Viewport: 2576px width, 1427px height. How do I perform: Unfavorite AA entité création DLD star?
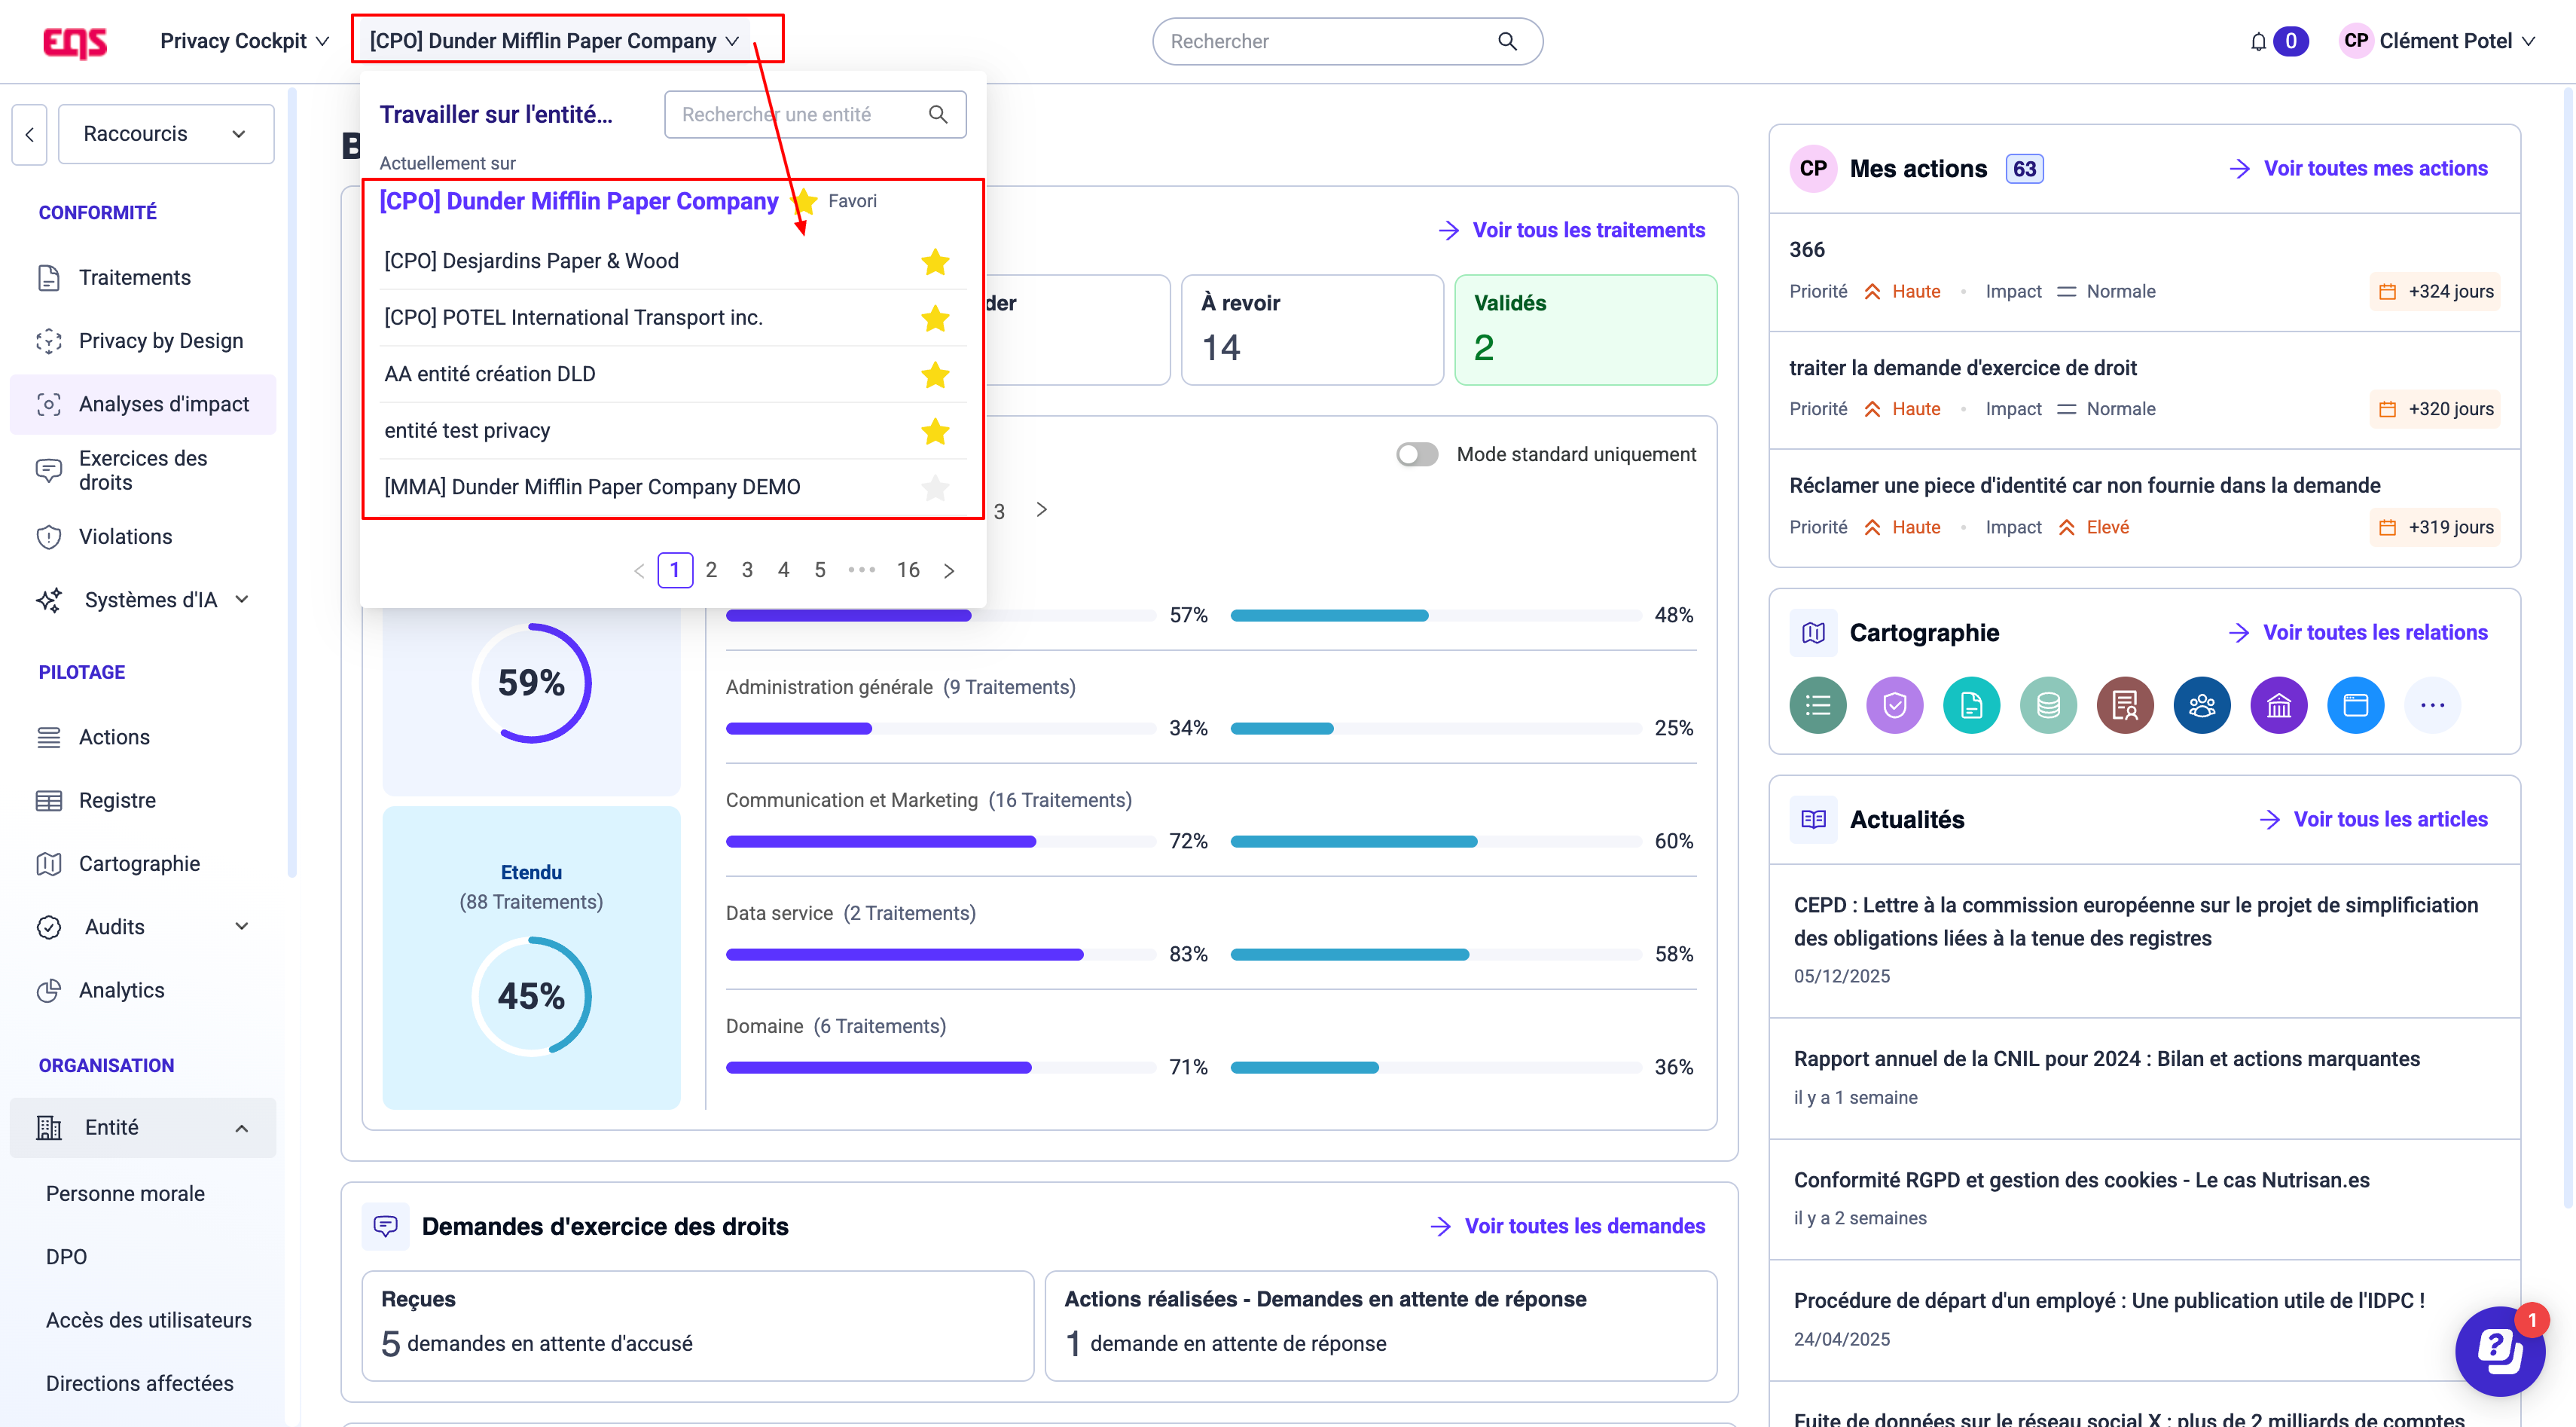pyautogui.click(x=935, y=375)
